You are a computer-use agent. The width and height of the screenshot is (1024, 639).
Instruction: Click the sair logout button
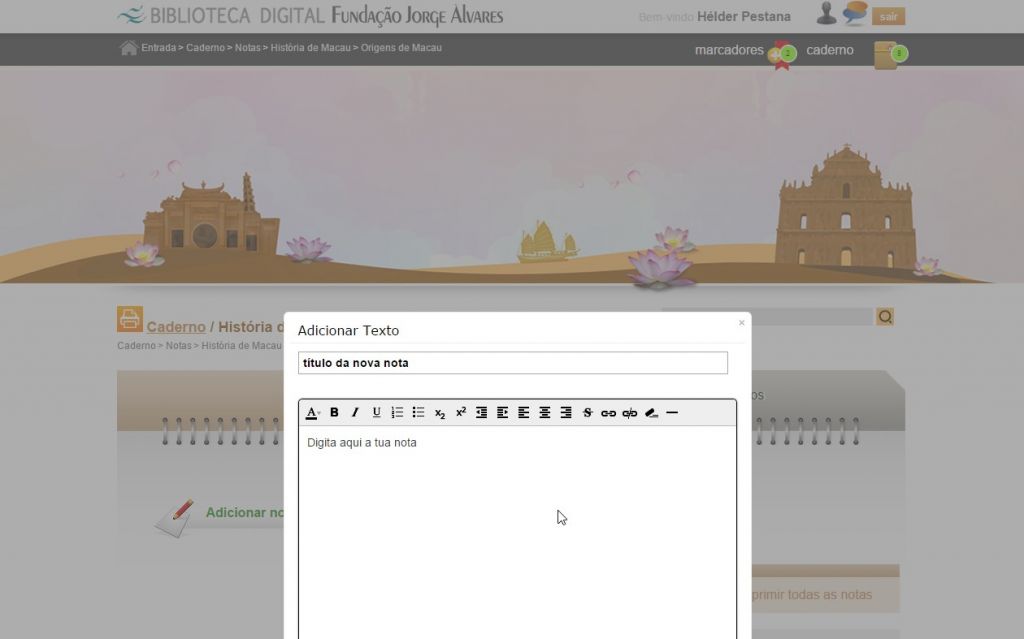click(x=888, y=17)
